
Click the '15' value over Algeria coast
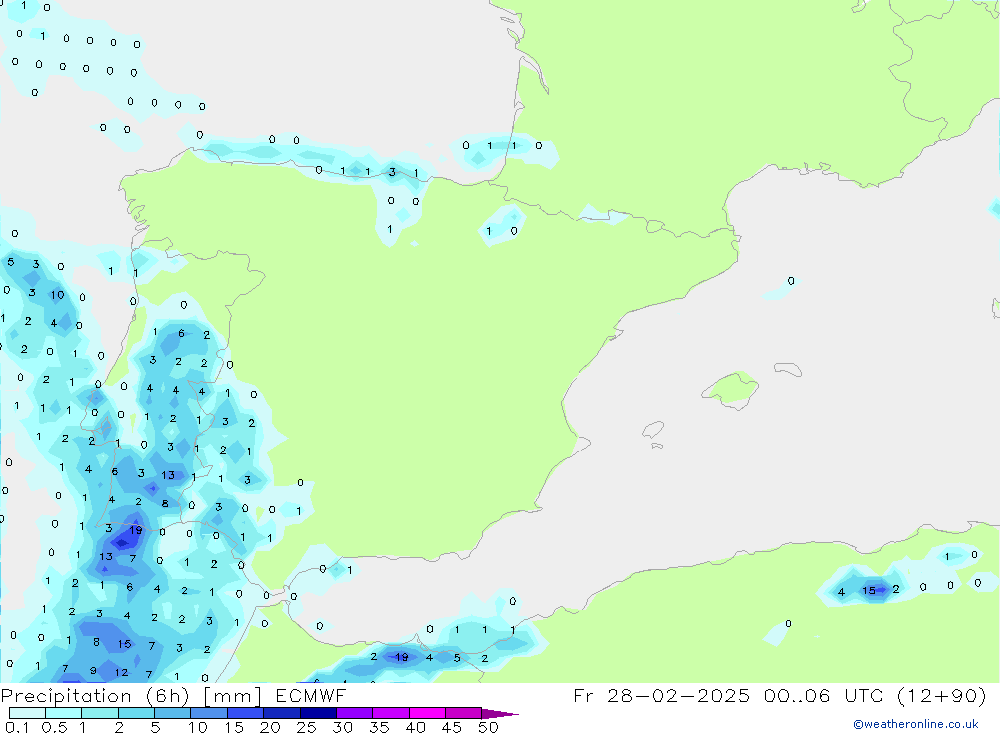pyautogui.click(x=869, y=591)
